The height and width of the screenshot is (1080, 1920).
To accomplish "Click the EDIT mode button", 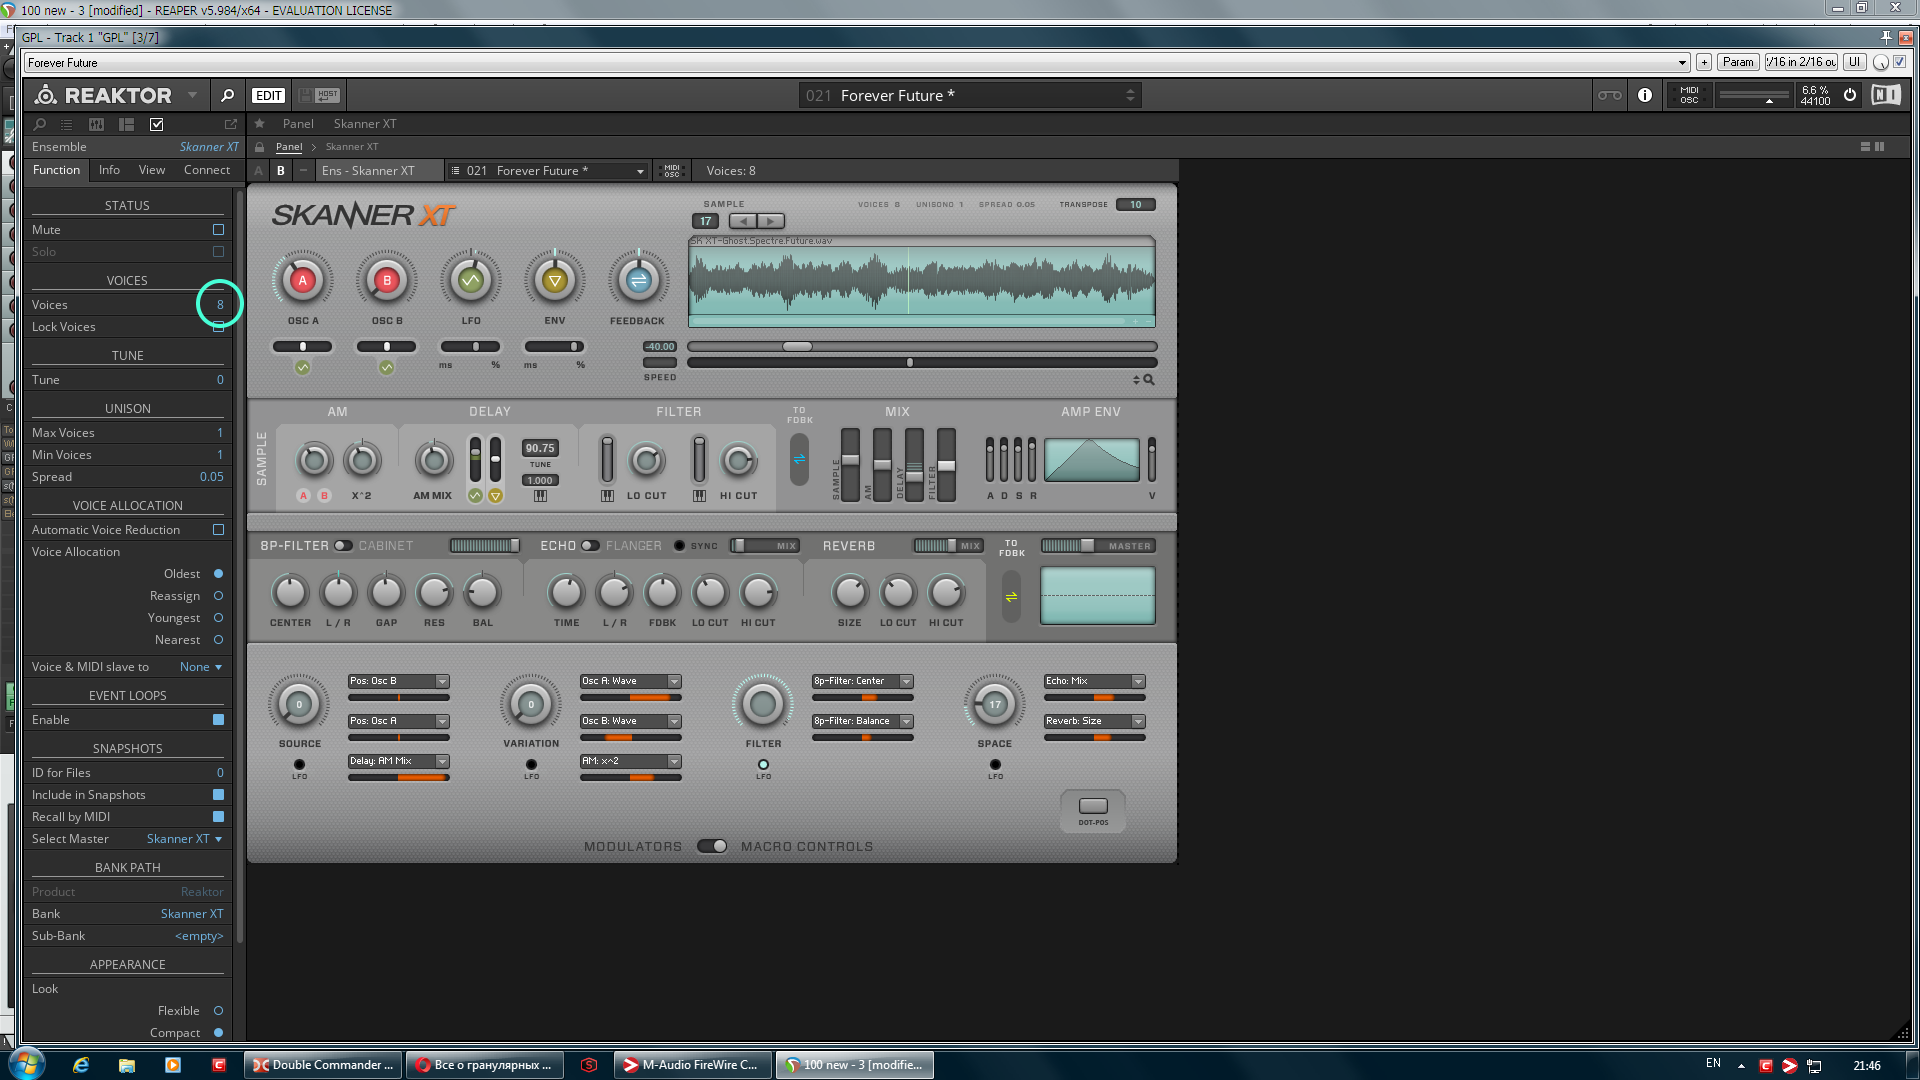I will (268, 96).
